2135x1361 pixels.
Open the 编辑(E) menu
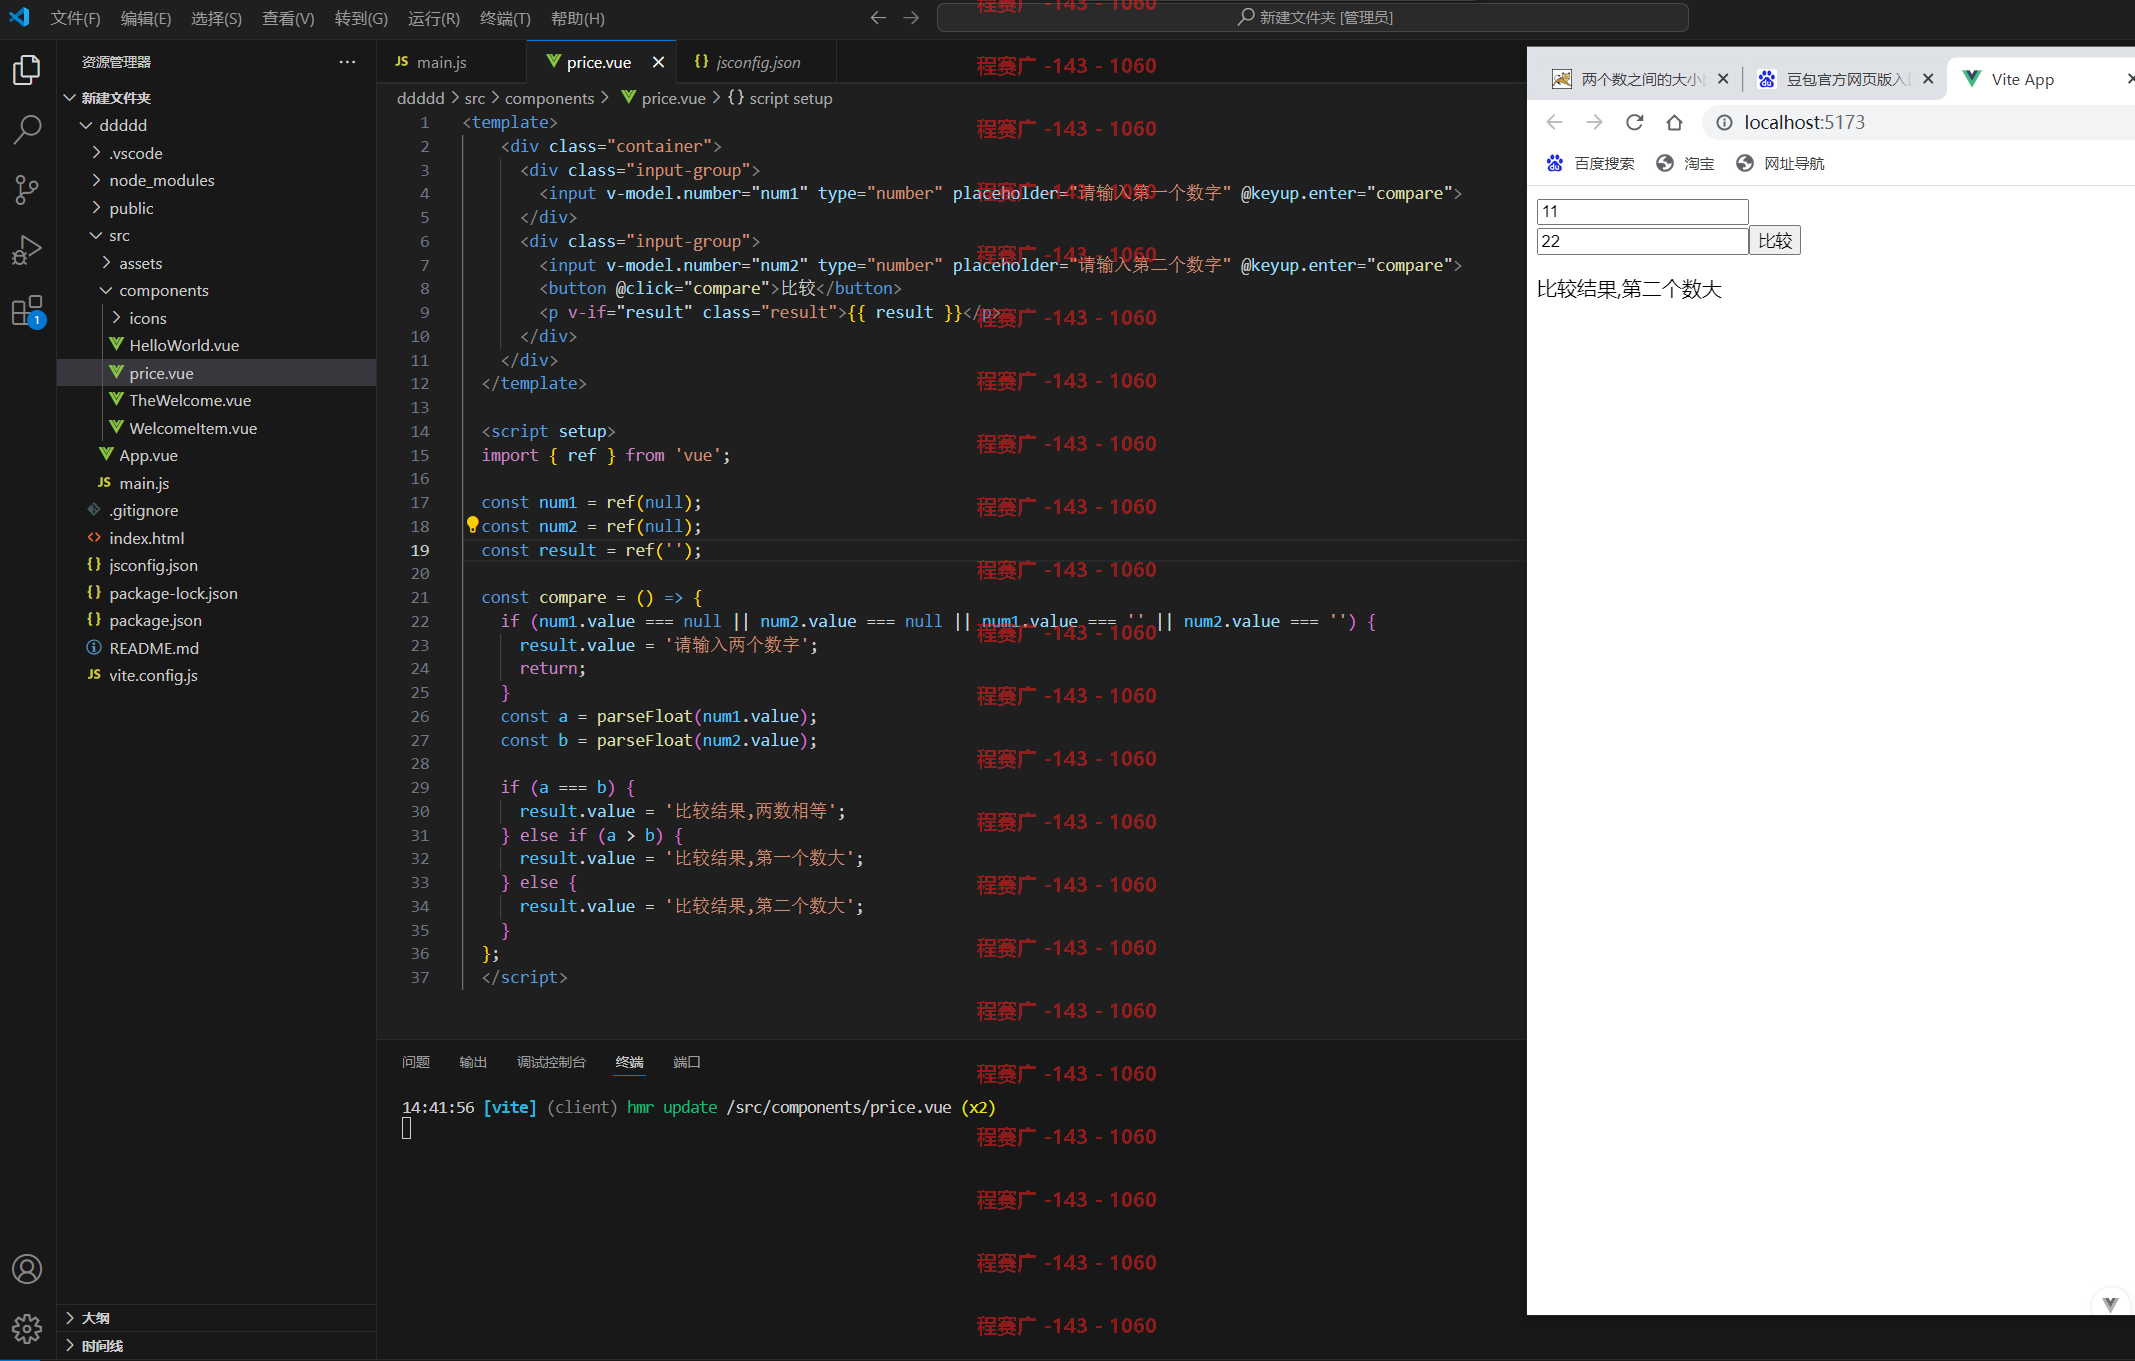(x=145, y=18)
